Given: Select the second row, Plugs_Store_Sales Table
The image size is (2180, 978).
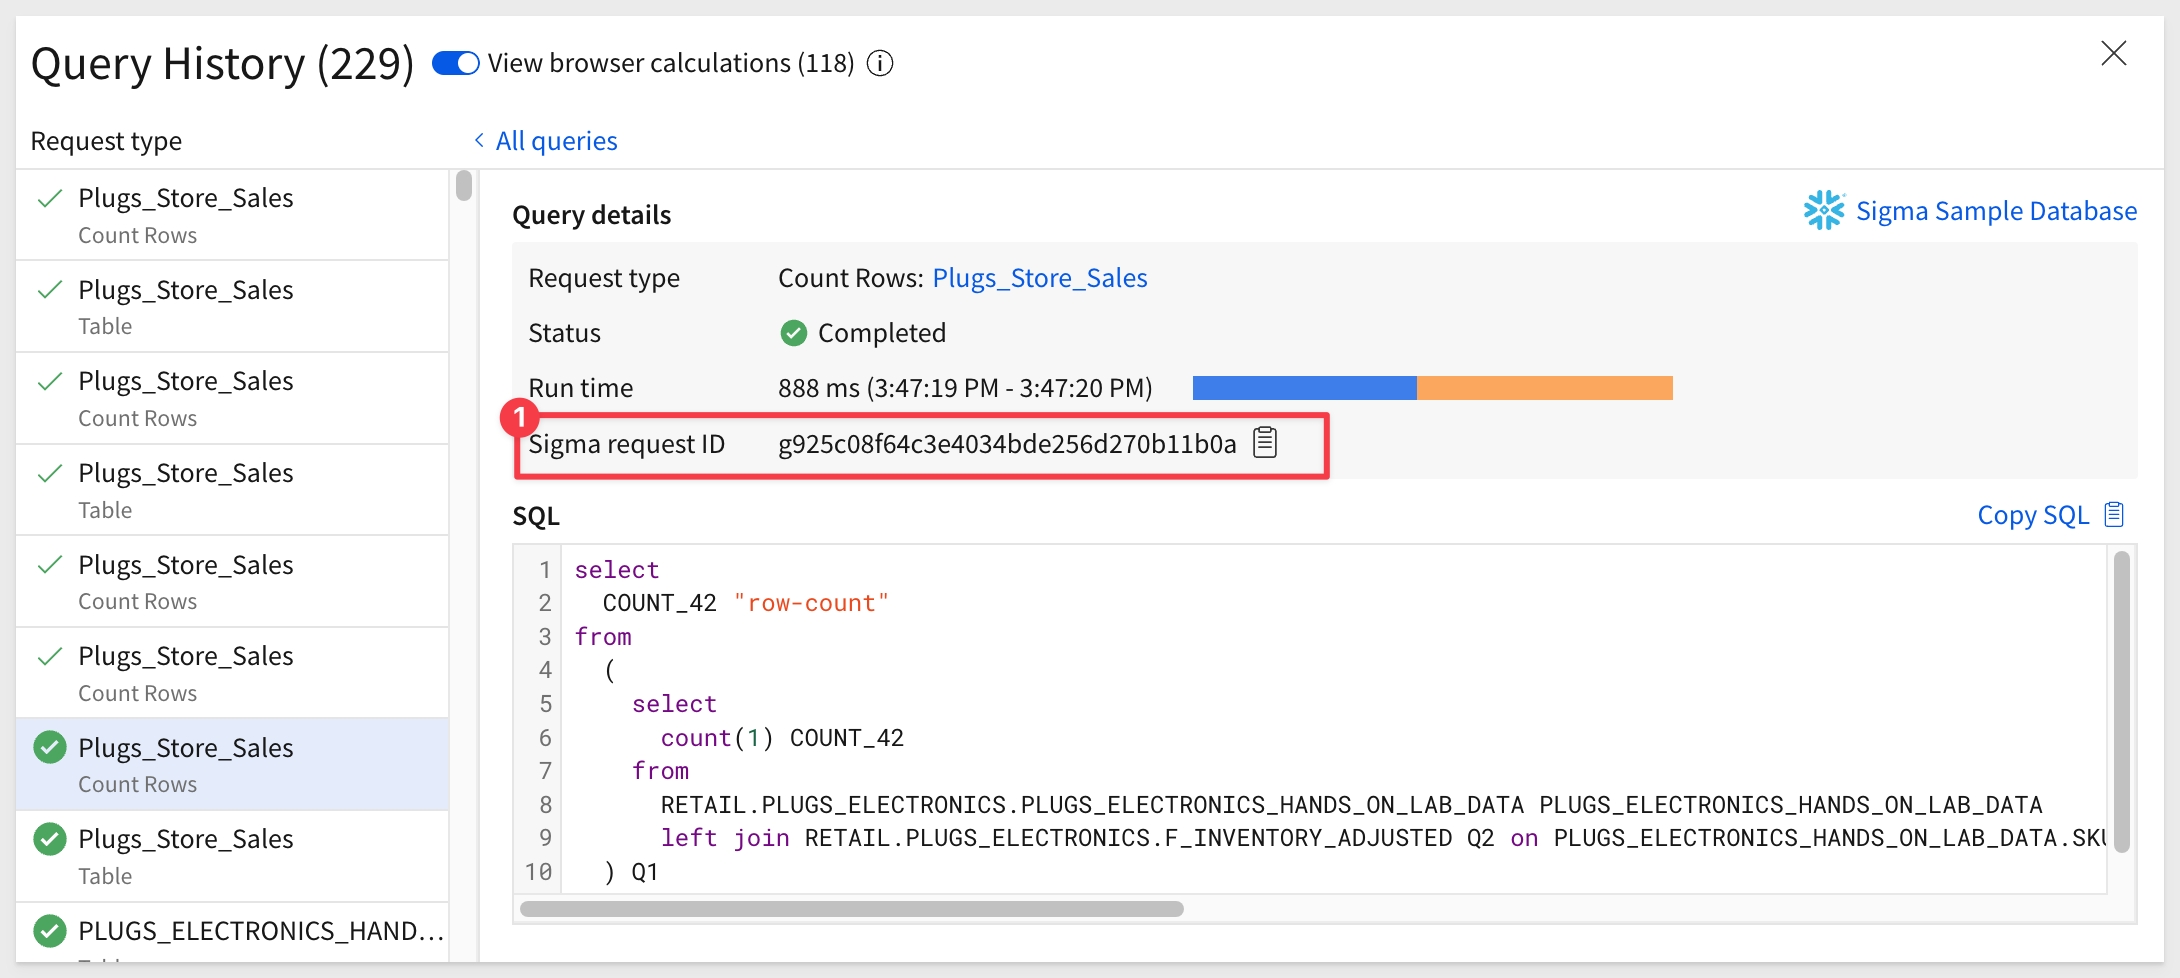Looking at the screenshot, I should tap(232, 307).
